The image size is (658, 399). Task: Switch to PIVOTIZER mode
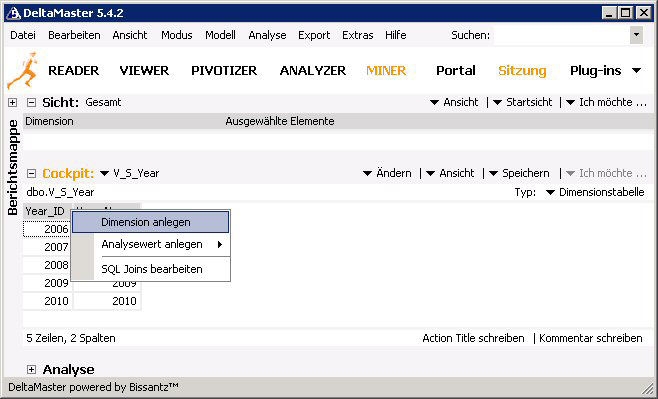224,70
